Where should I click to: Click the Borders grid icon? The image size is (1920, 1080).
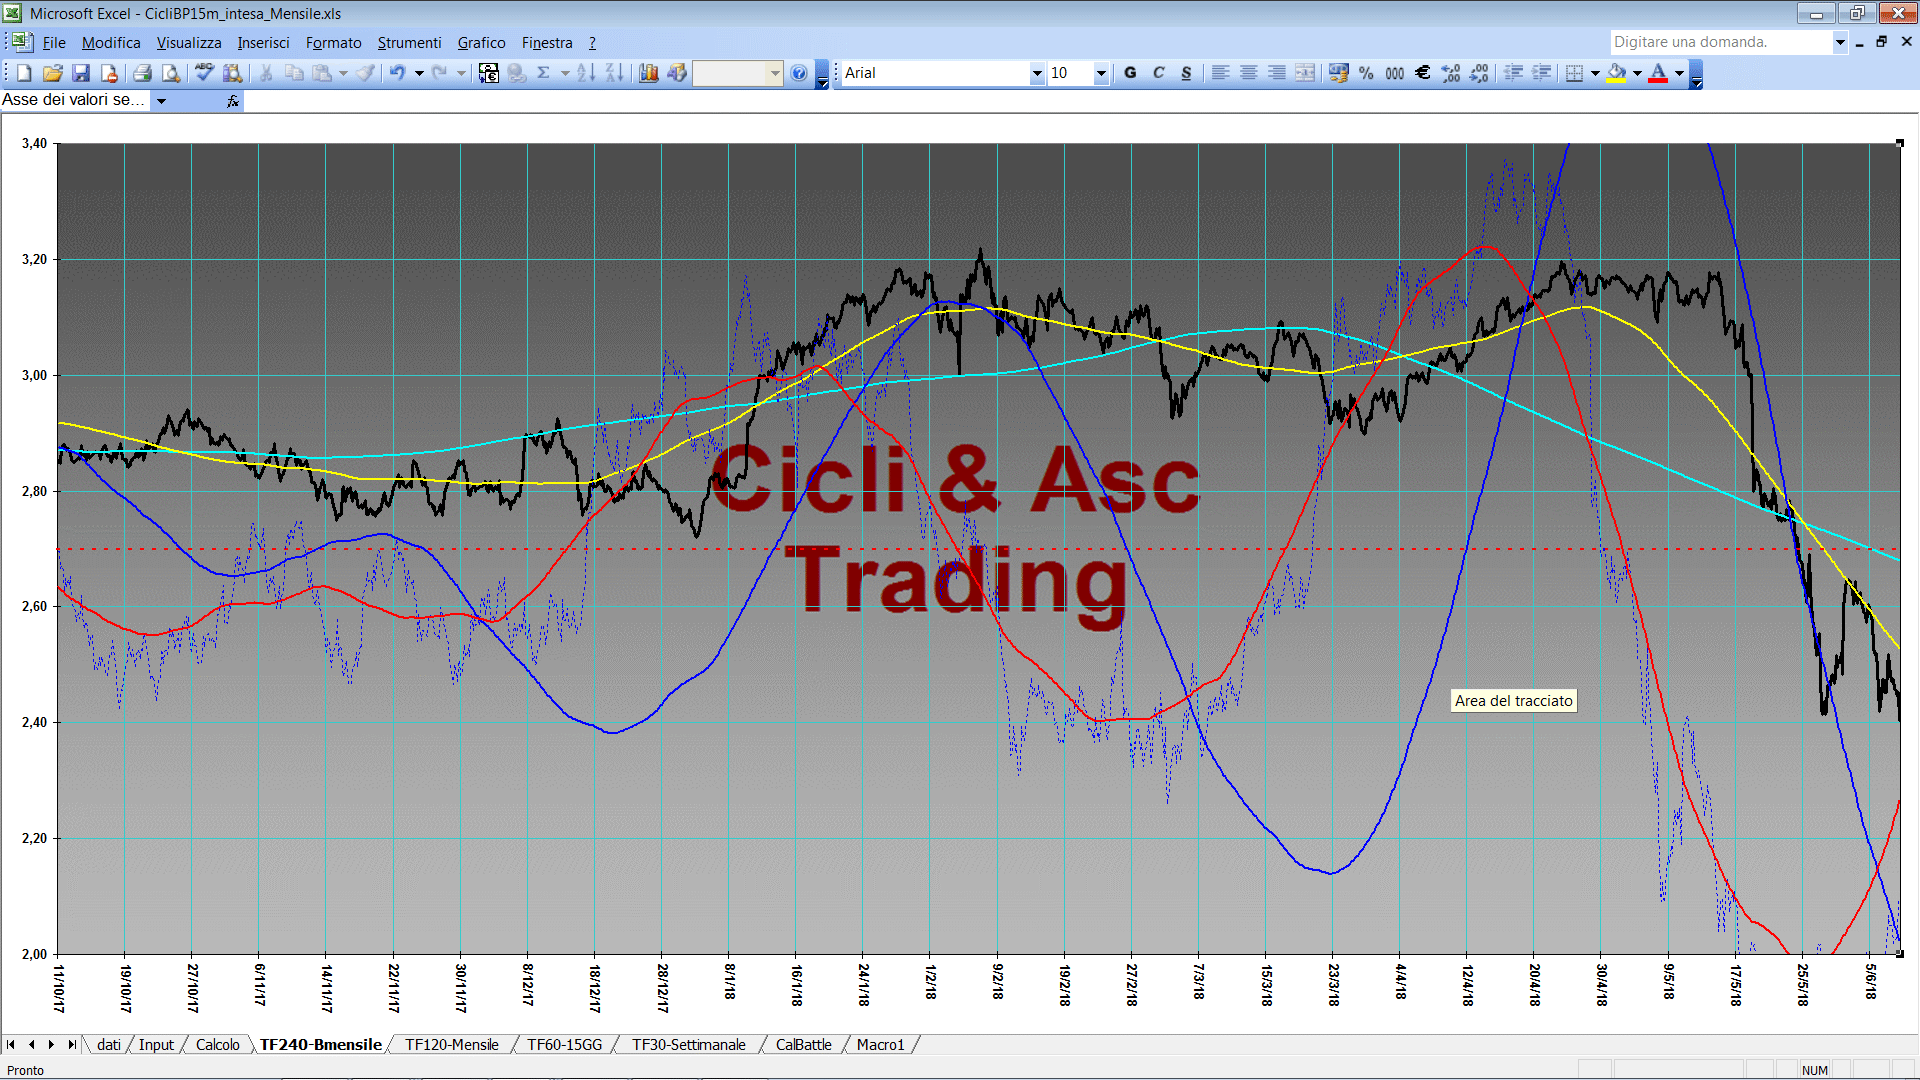tap(1574, 73)
